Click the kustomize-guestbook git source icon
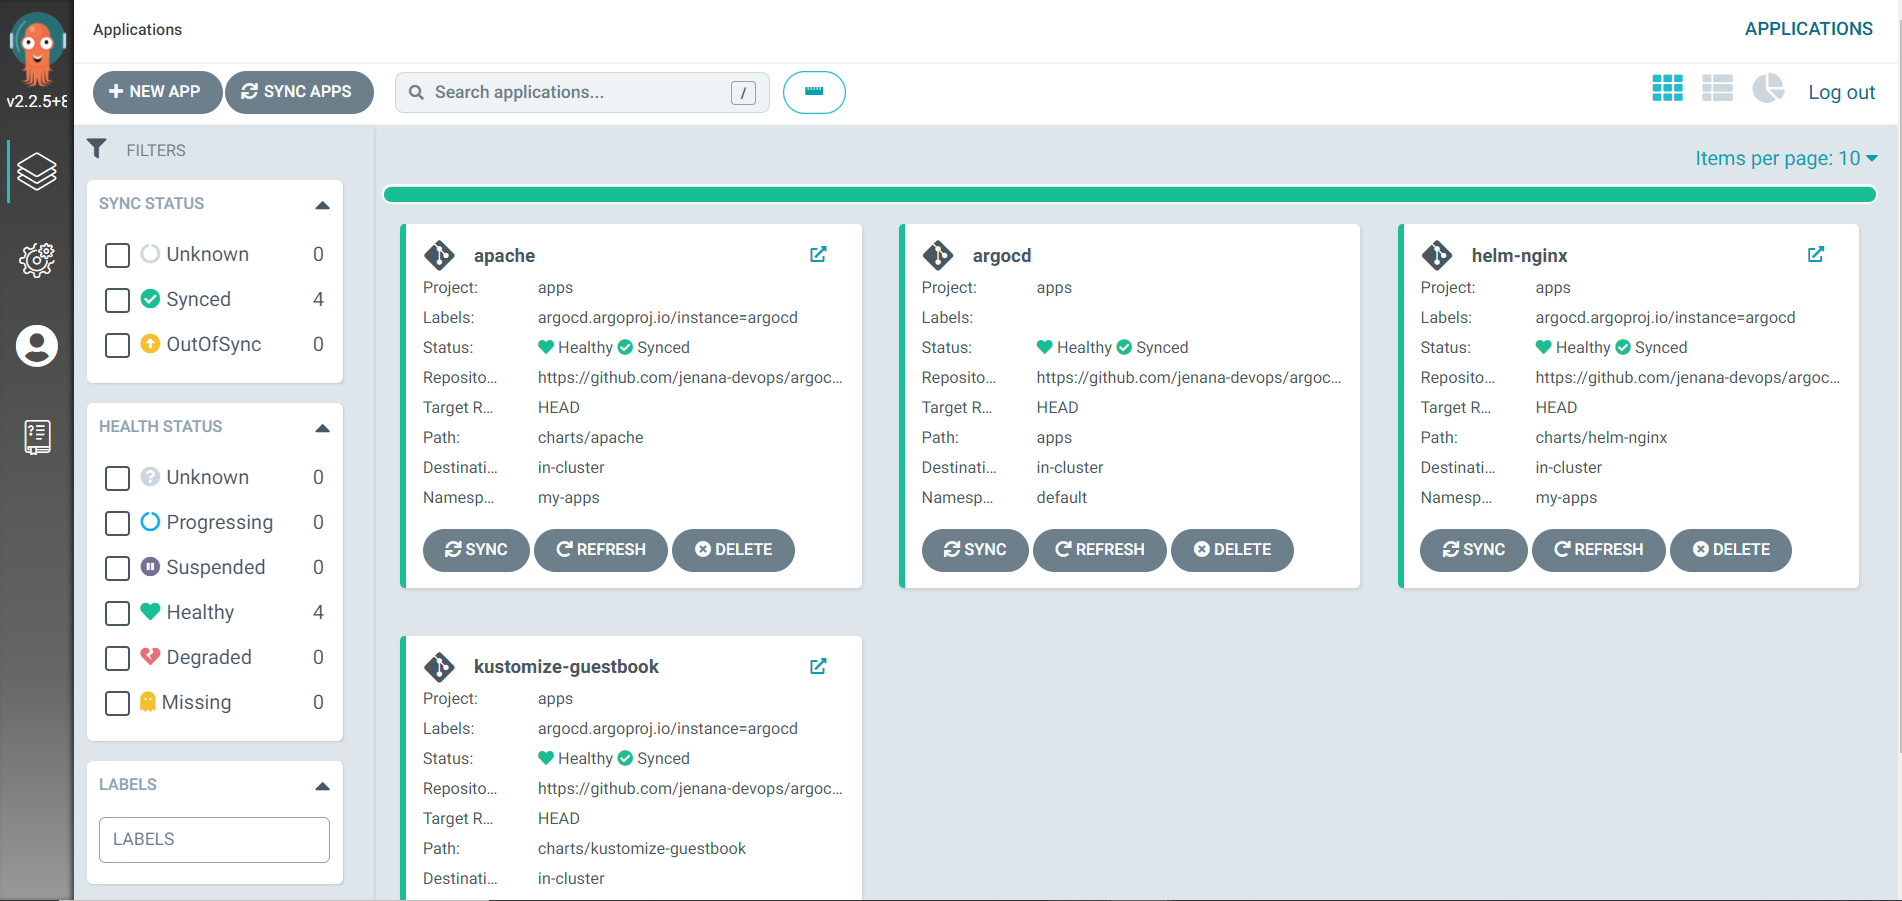1902x901 pixels. point(439,667)
